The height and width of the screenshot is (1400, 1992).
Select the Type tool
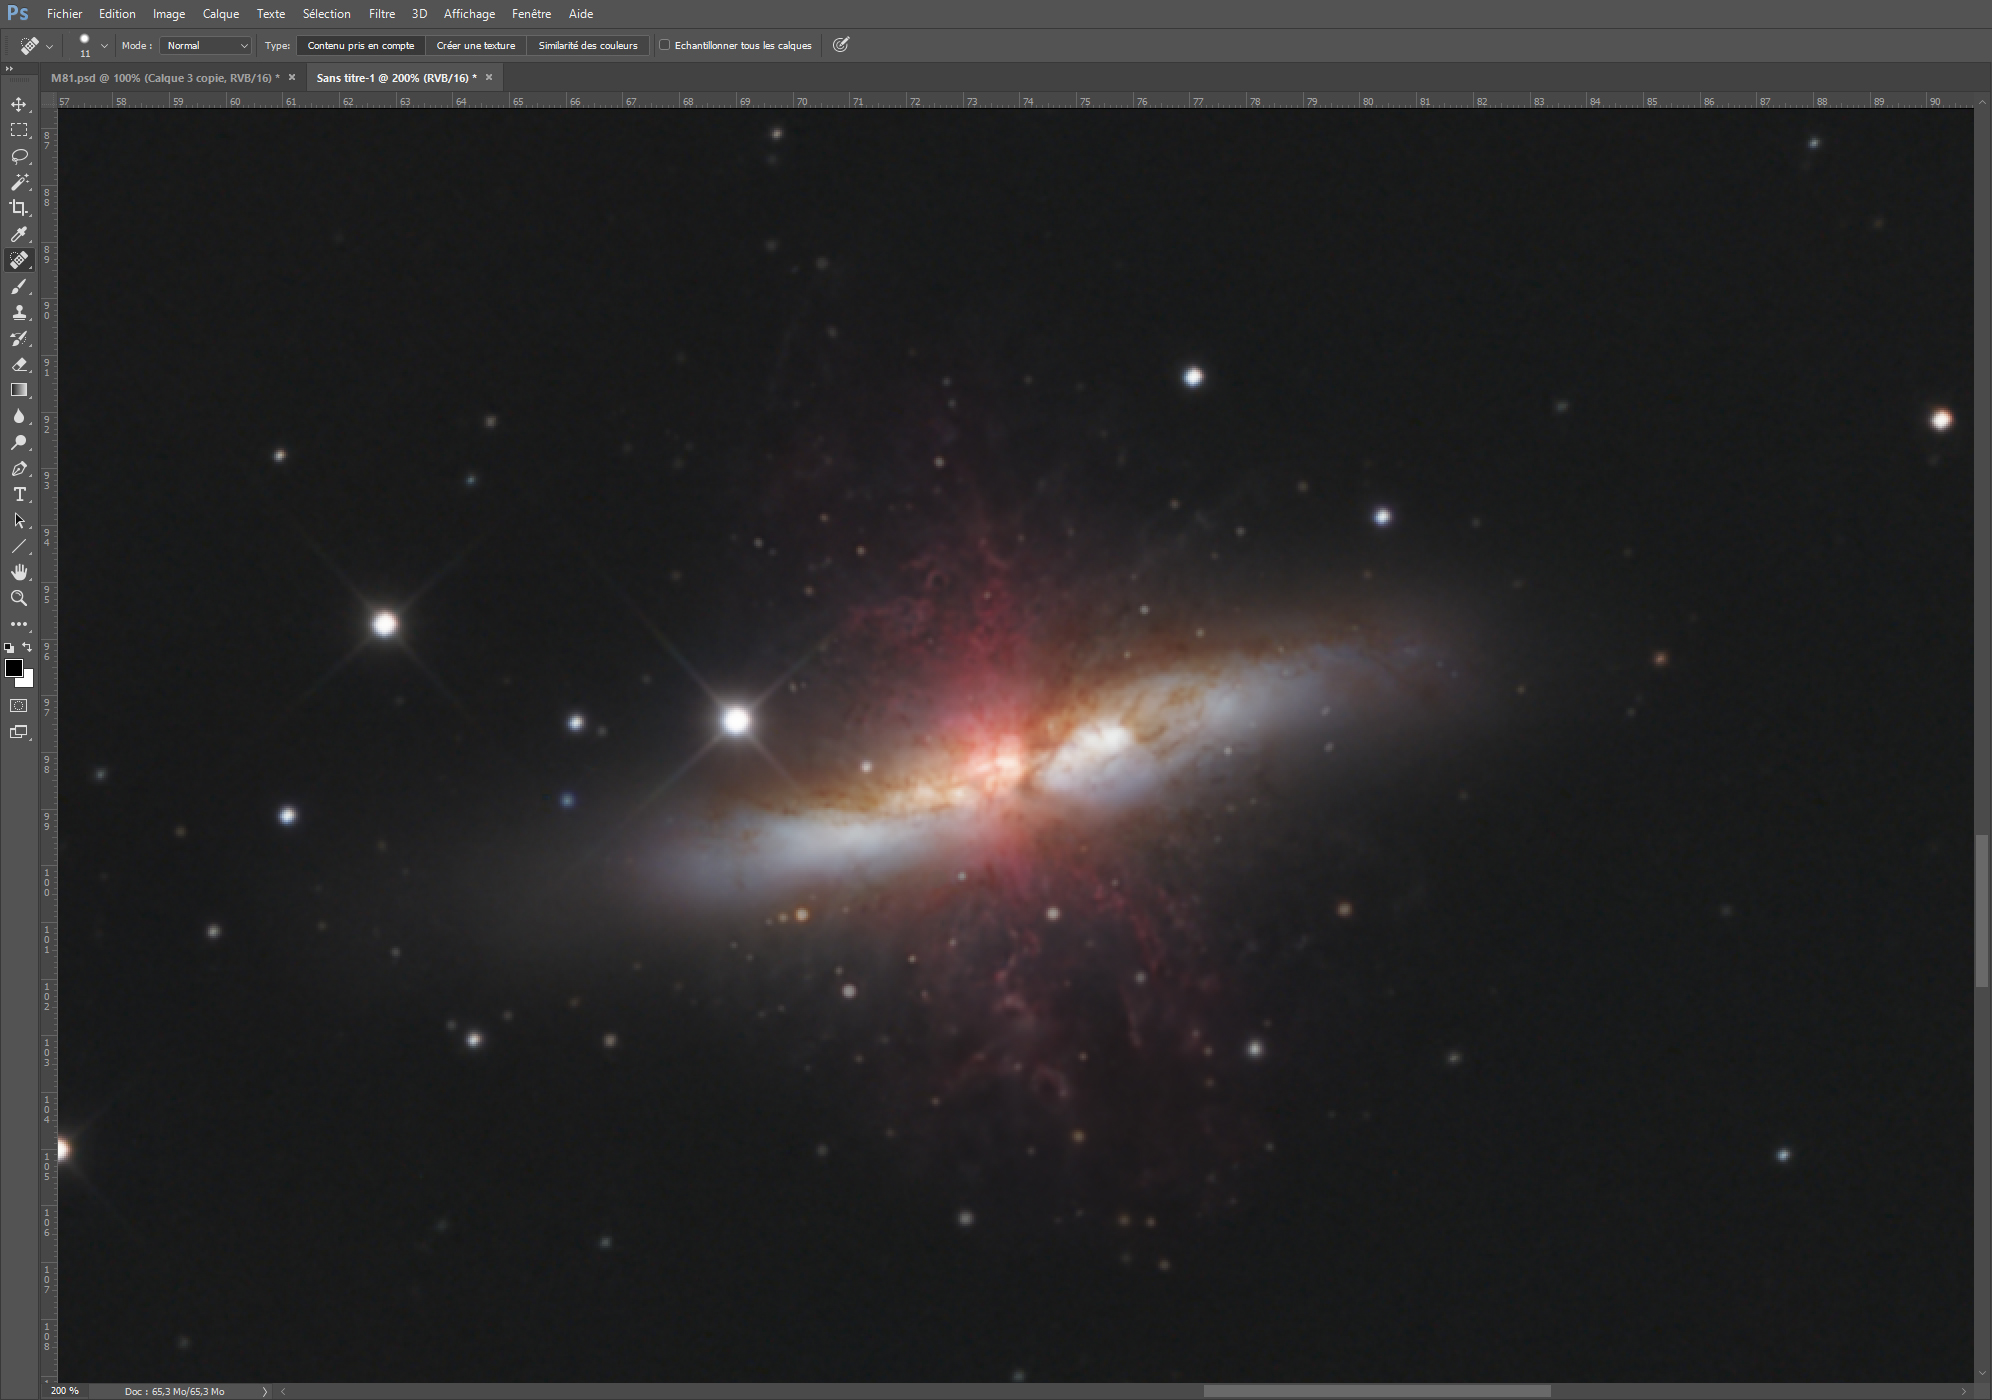pyautogui.click(x=19, y=494)
